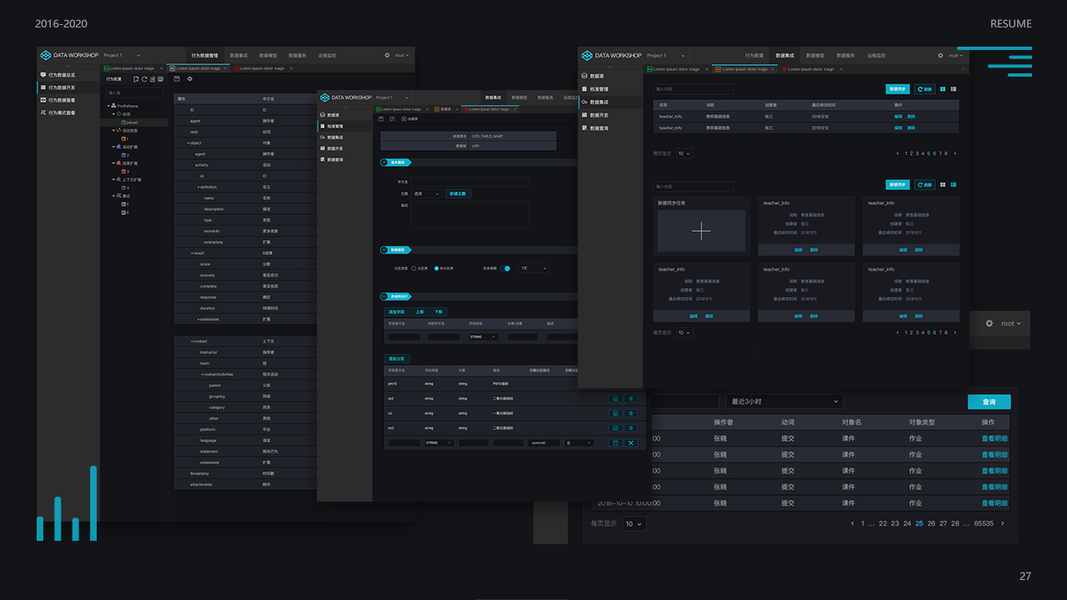Image resolution: width=1067 pixels, height=600 pixels.
Task: Open 行为模式查看 in behavior window sidebar
Action: pos(58,113)
